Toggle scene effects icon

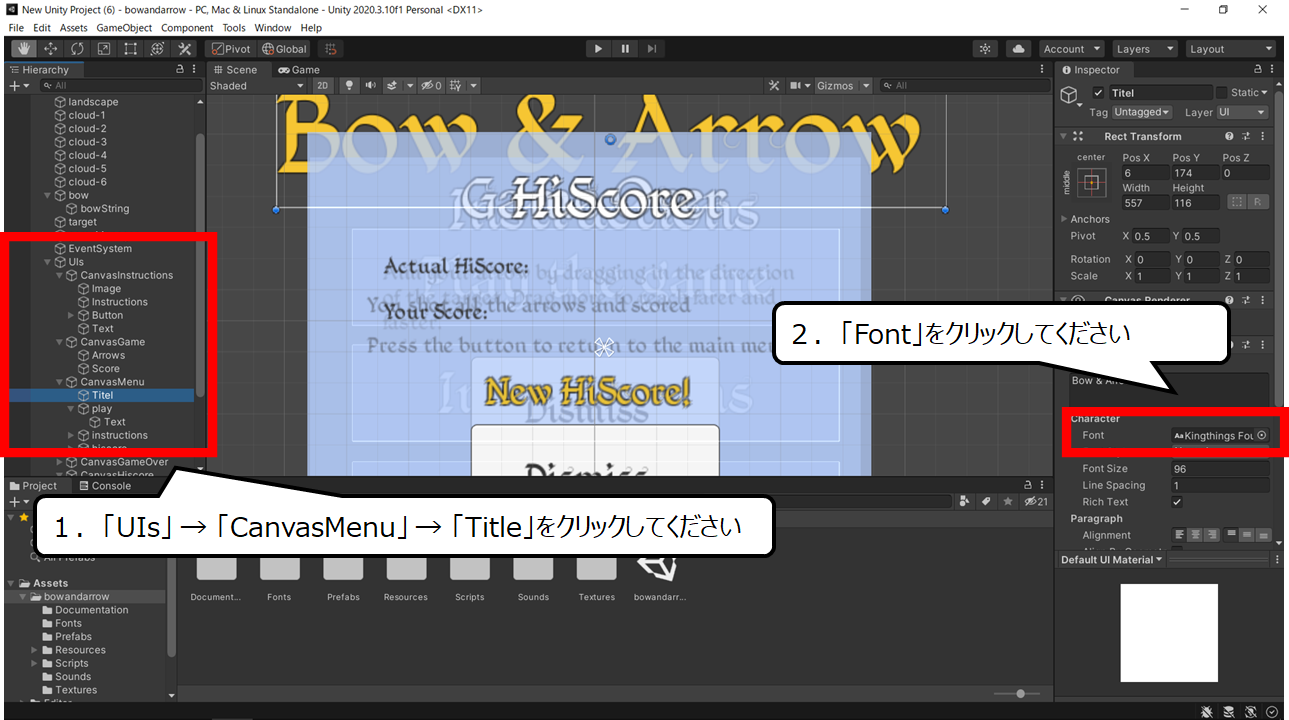[393, 86]
